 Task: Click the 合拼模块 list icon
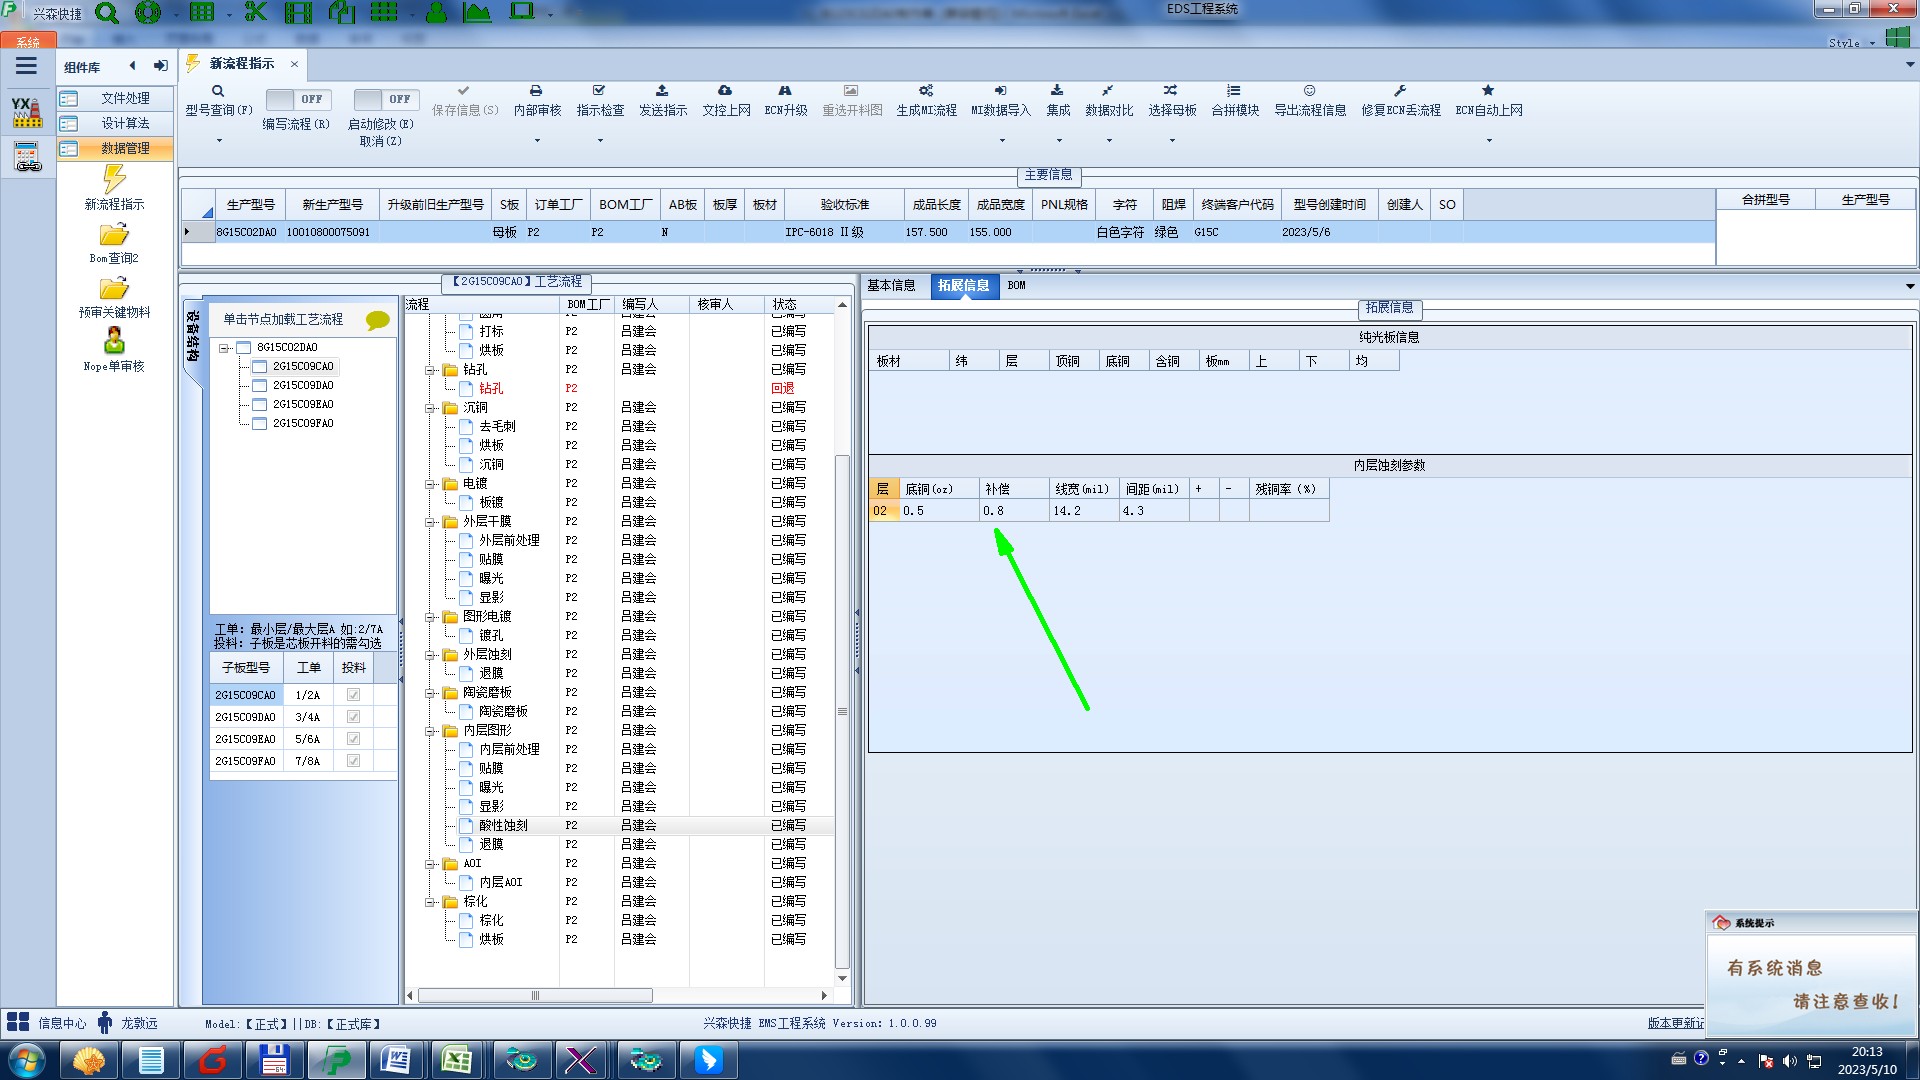pos(1234,91)
